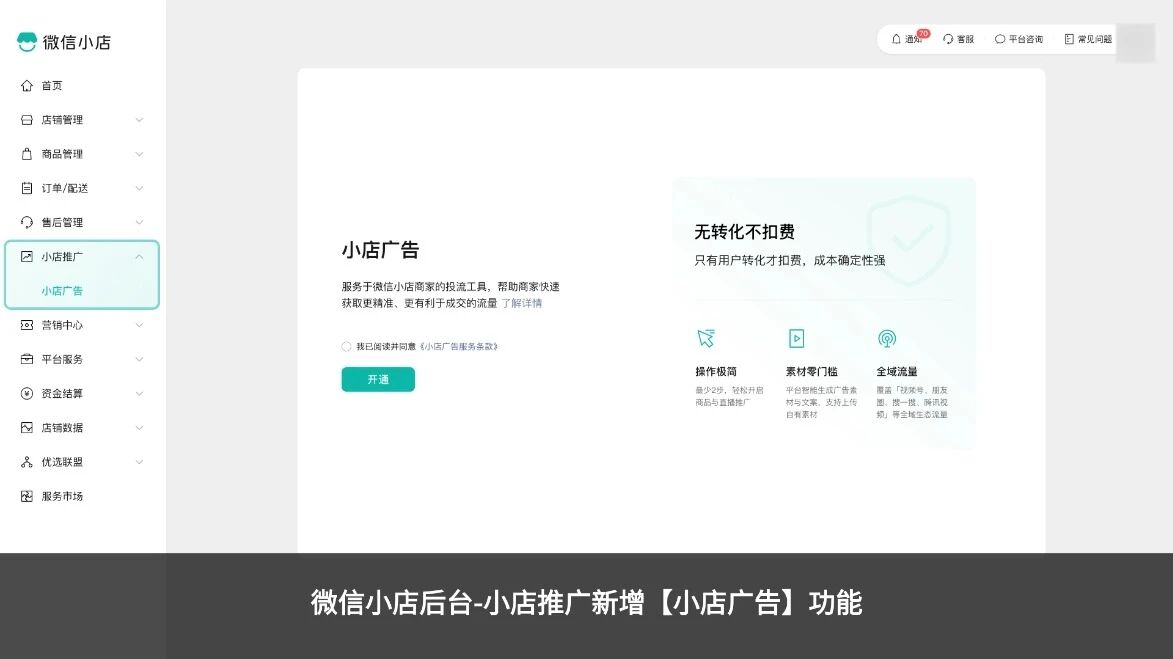Select 小店广告 submenu item
1173x659 pixels.
point(62,291)
